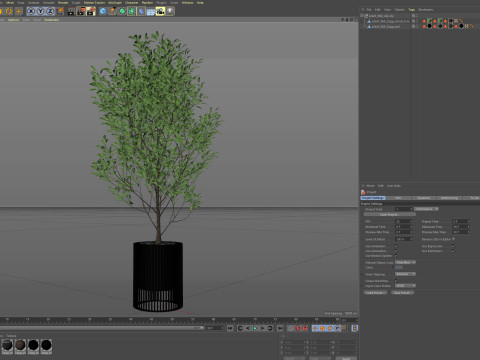
Task: Open the Window menu
Action: [187, 3]
